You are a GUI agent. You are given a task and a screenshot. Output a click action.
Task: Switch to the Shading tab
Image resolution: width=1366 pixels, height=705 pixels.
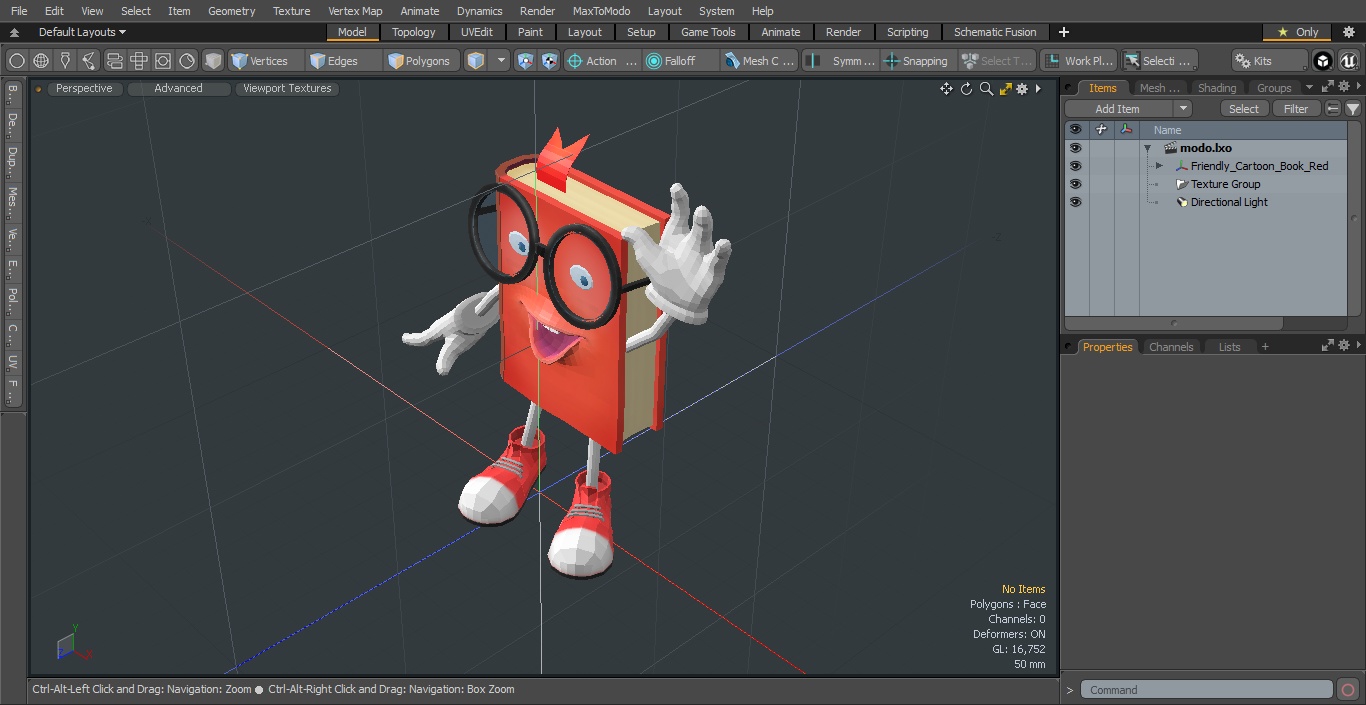1217,88
